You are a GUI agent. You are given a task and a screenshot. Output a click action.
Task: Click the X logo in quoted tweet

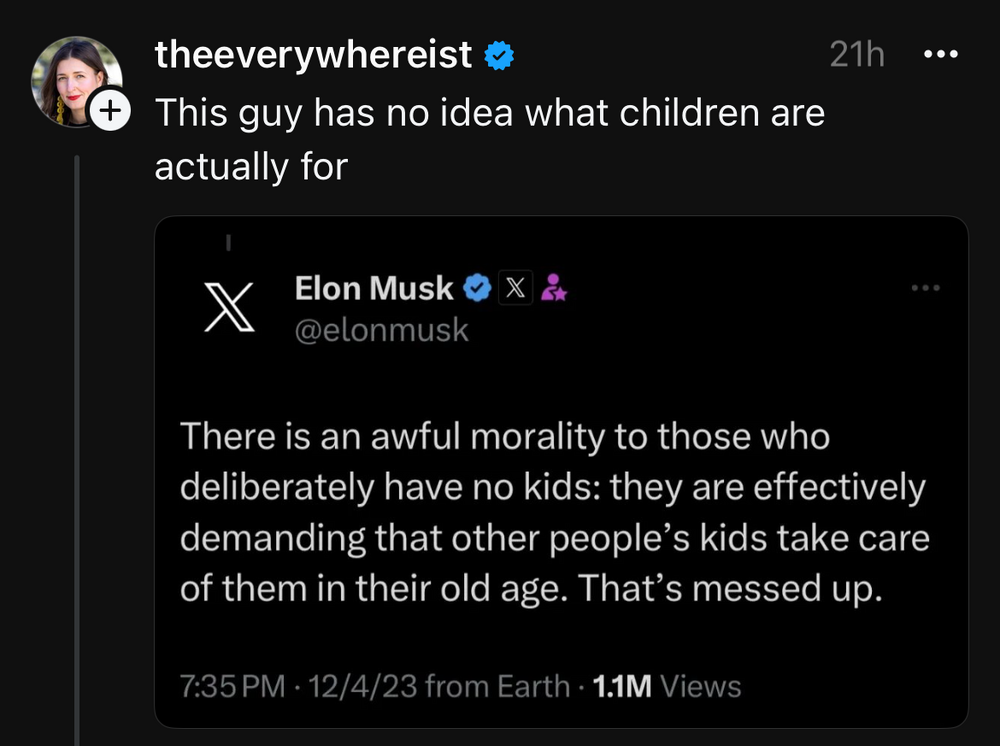click(230, 305)
